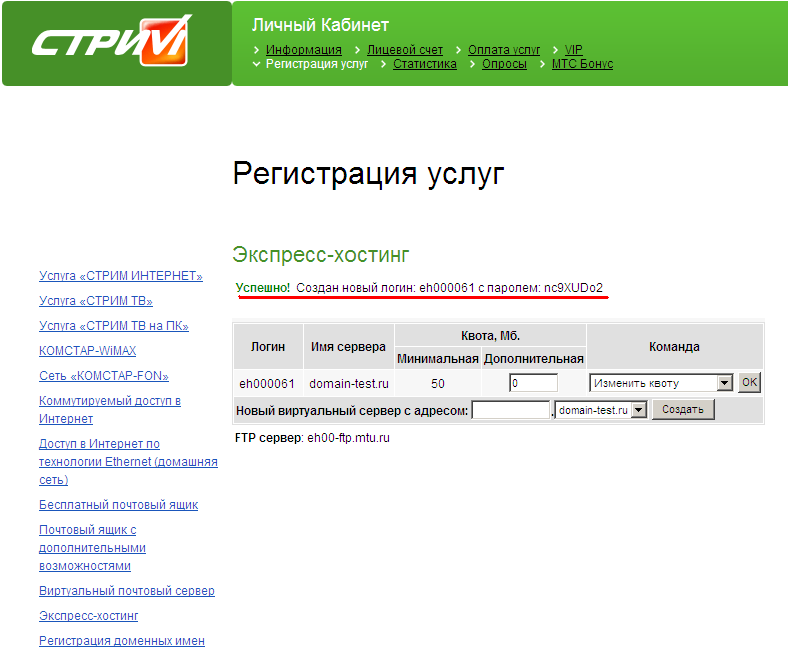Viewport: 788px width, 648px height.
Task: Click the СТРИМ logo
Action: pos(112,41)
